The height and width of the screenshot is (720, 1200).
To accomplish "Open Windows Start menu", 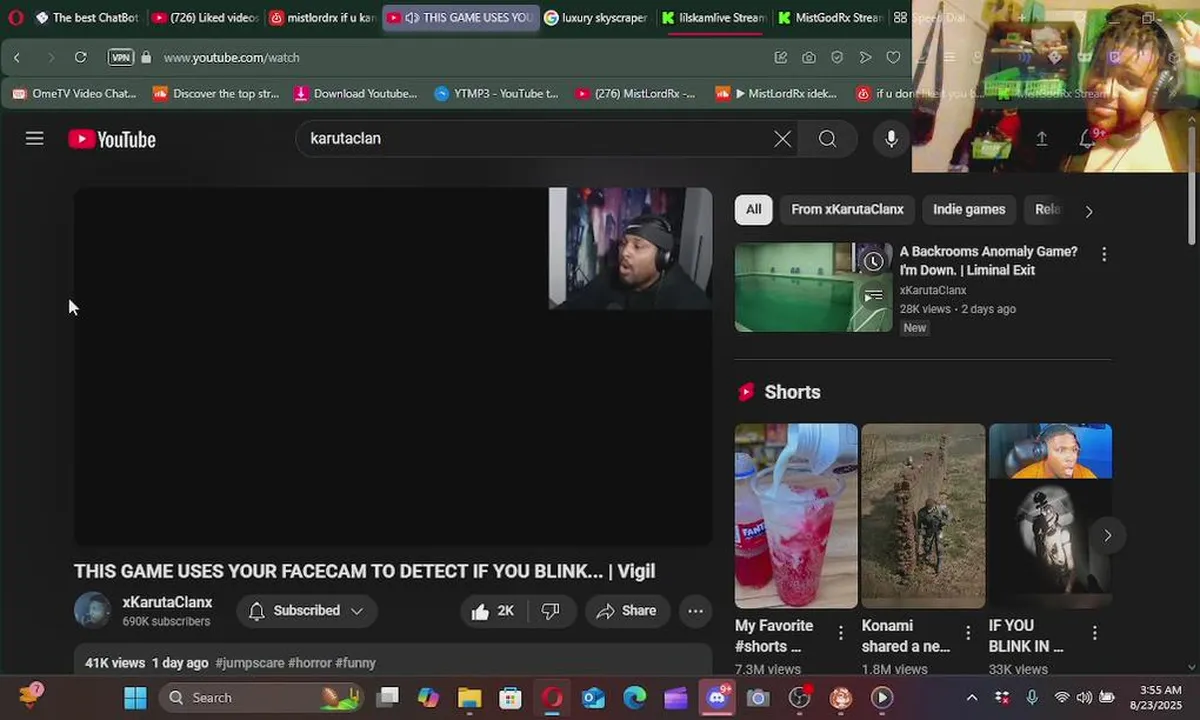I will (x=135, y=698).
